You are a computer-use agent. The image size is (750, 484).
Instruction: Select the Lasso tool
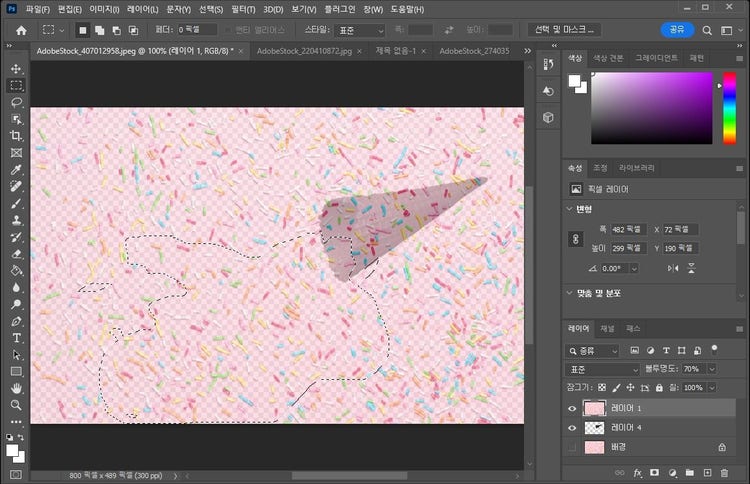pos(16,102)
